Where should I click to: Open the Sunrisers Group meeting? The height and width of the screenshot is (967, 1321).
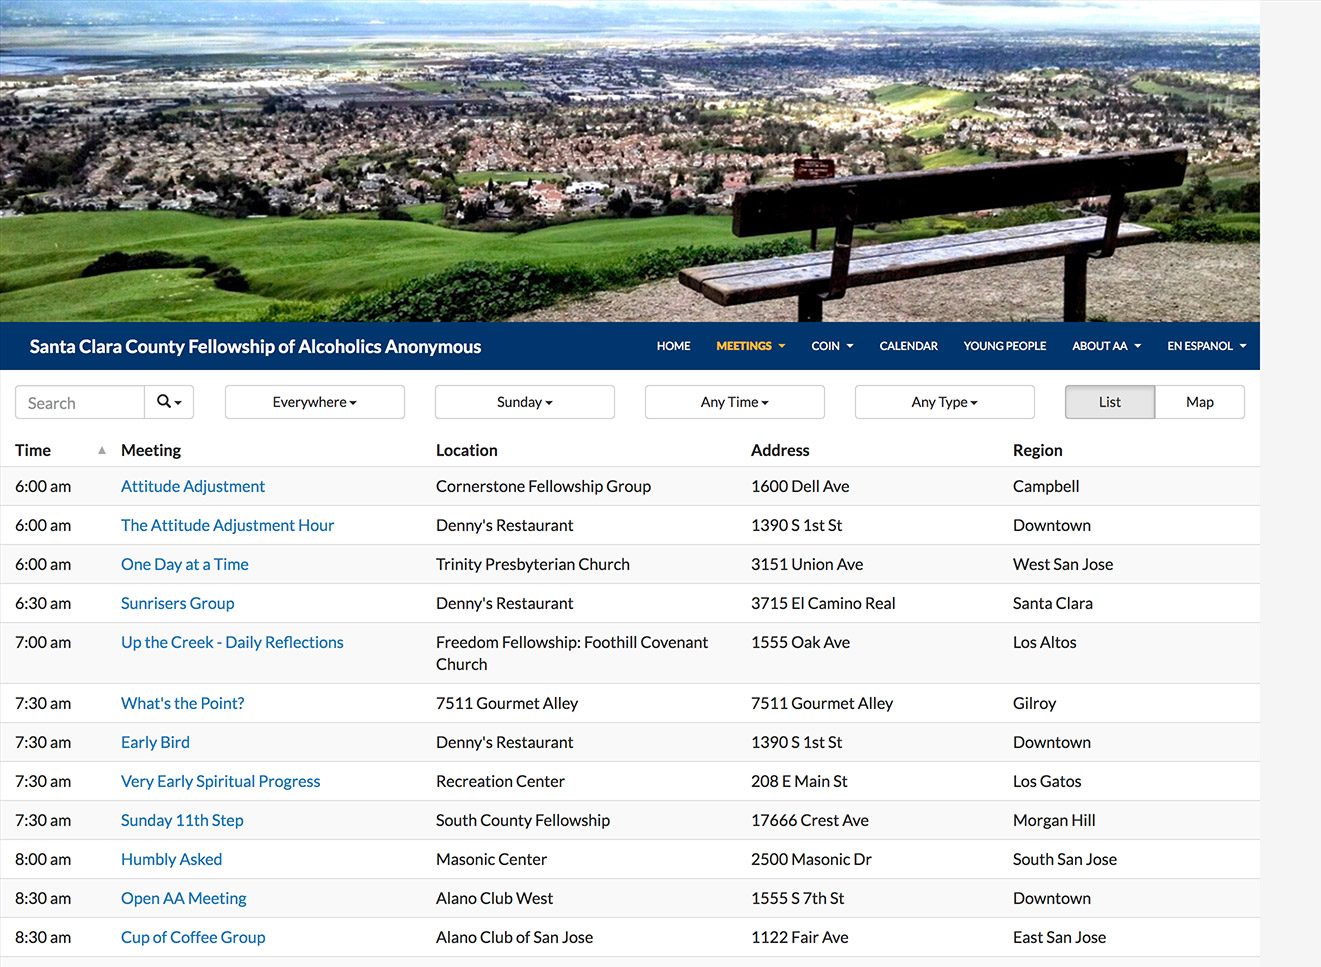pyautogui.click(x=178, y=603)
